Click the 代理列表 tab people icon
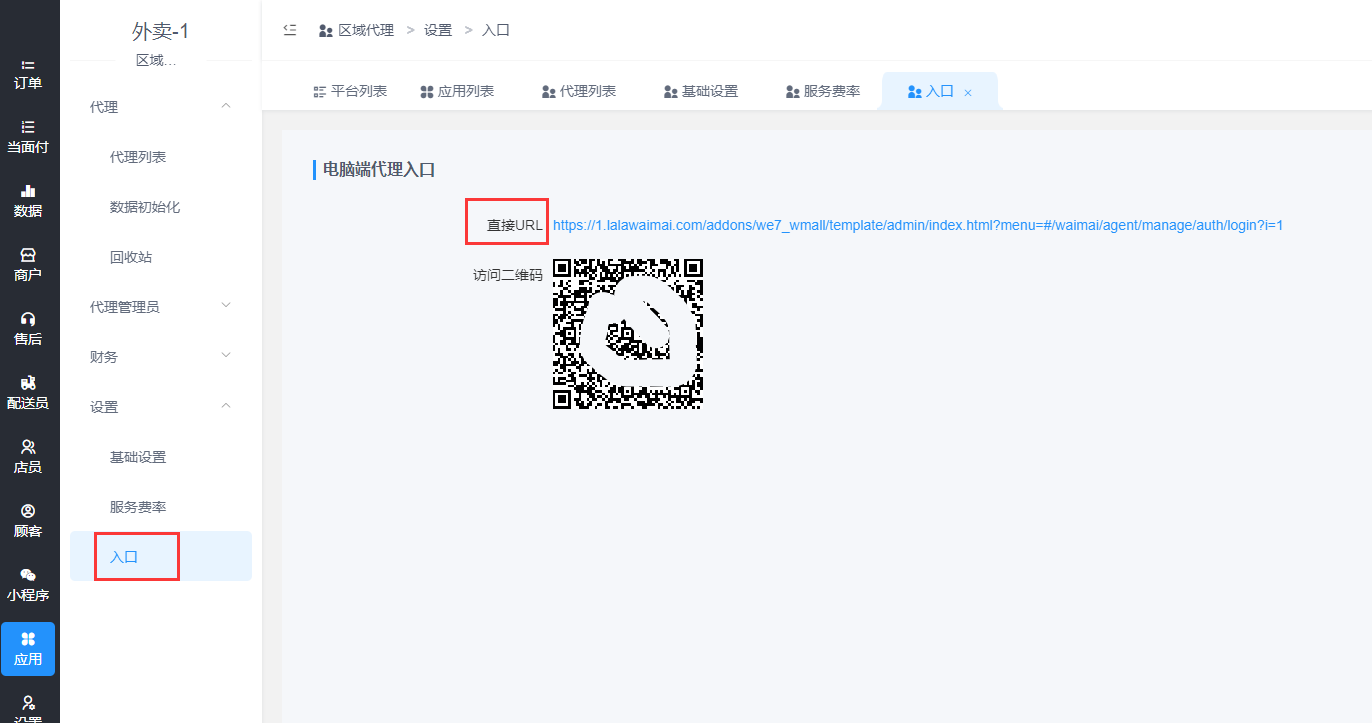Image resolution: width=1372 pixels, height=723 pixels. coord(549,92)
